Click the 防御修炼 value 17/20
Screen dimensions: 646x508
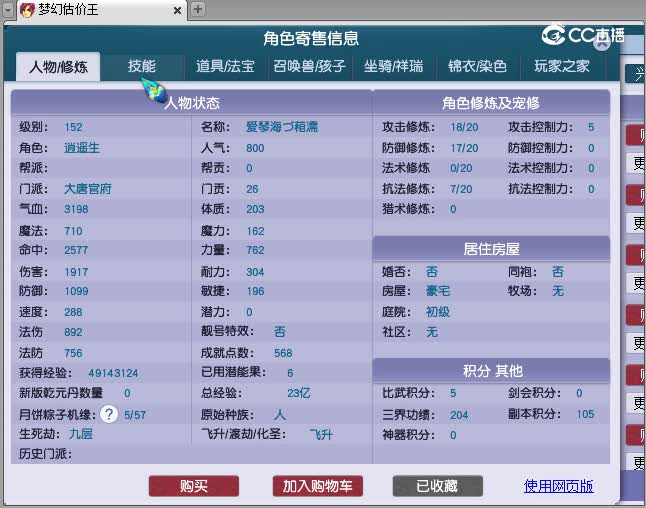(464, 148)
